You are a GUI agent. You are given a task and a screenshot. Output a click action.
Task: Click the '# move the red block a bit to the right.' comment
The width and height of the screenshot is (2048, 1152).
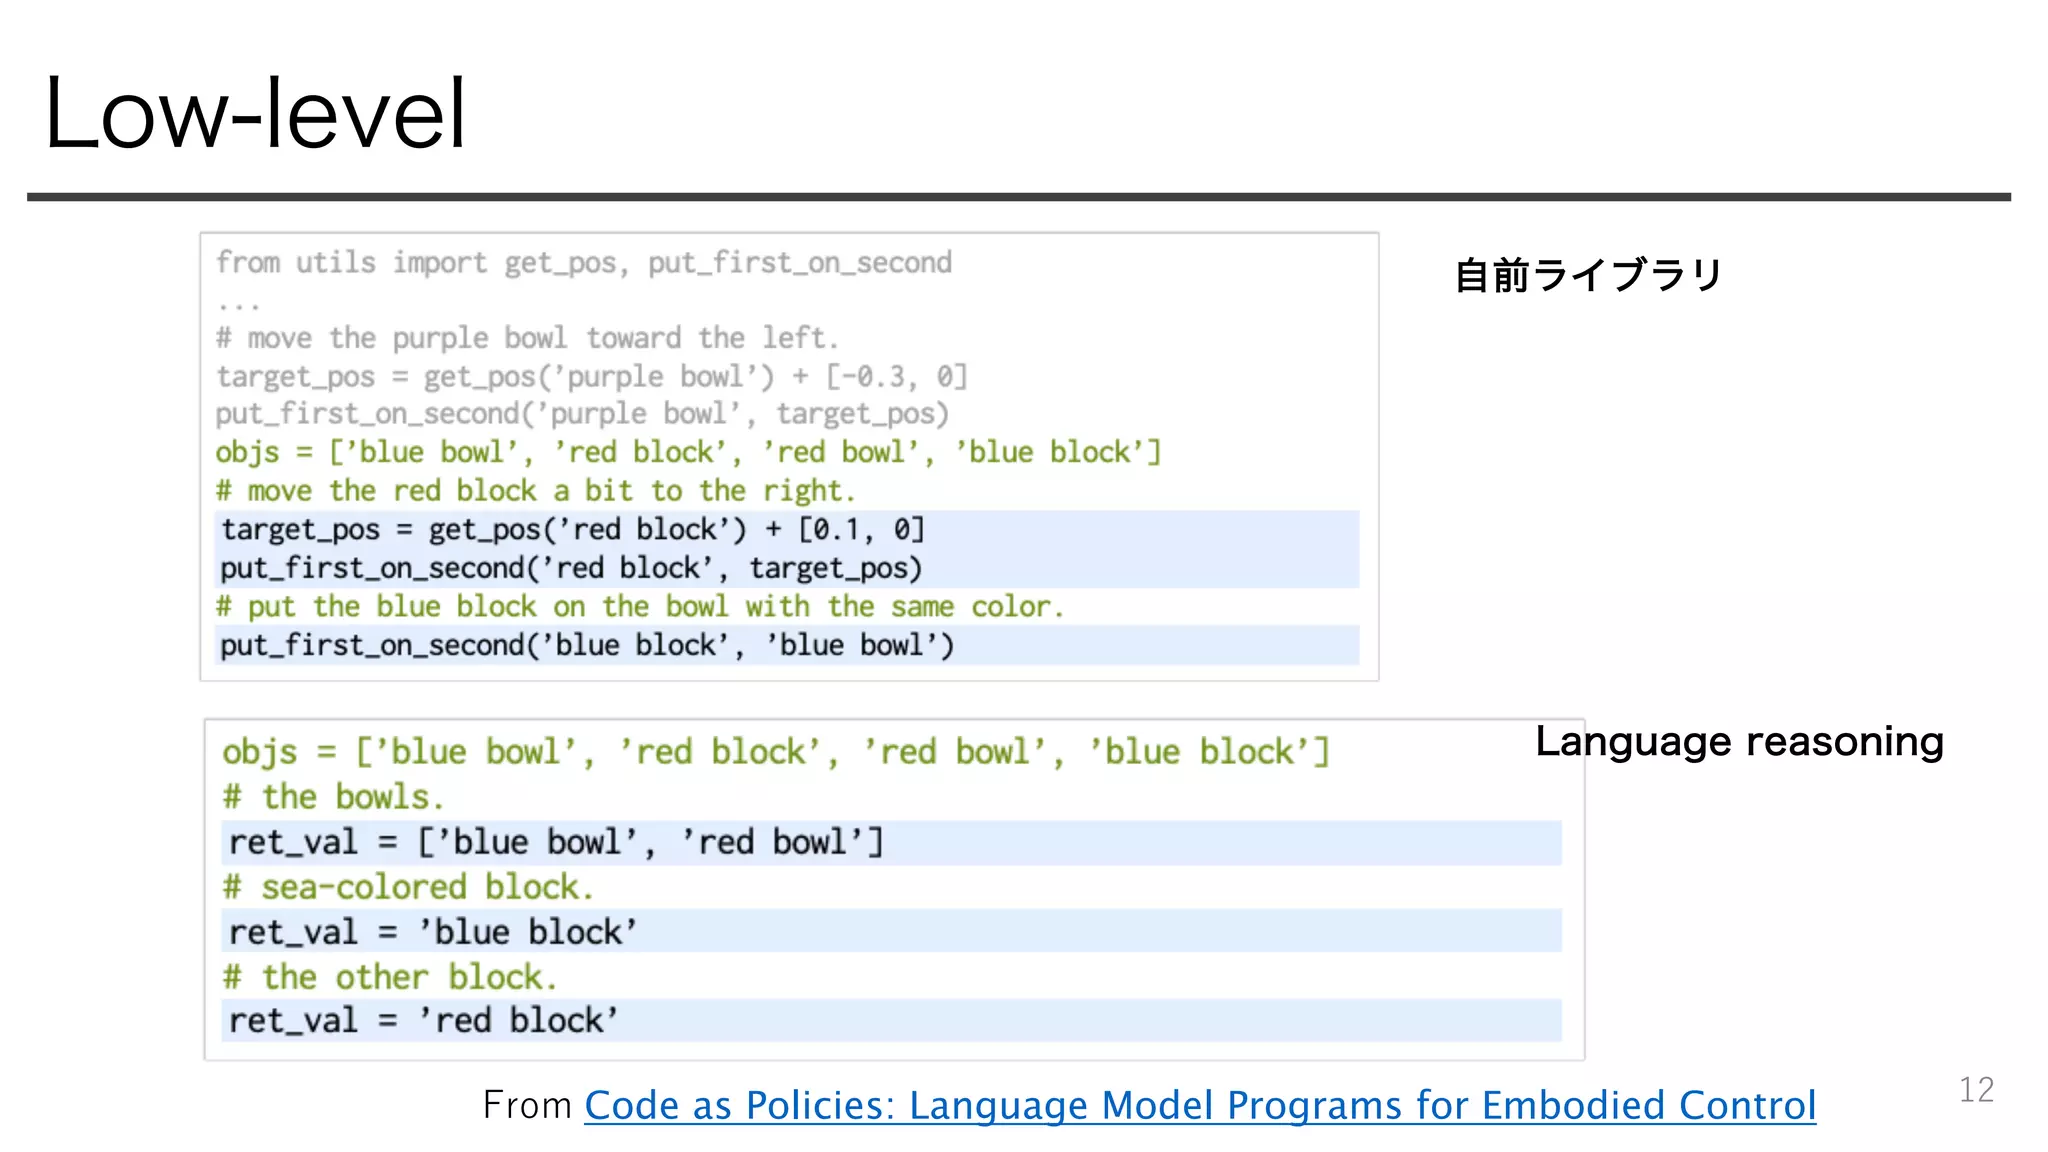coord(536,491)
